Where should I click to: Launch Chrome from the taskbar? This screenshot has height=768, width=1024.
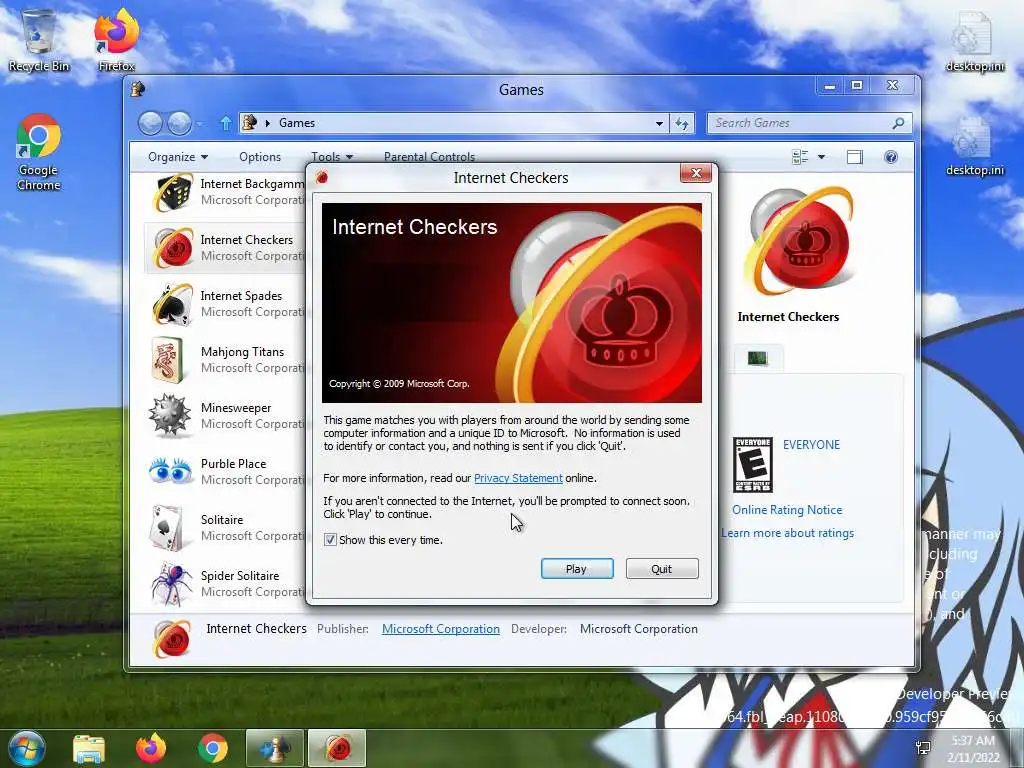coord(213,748)
